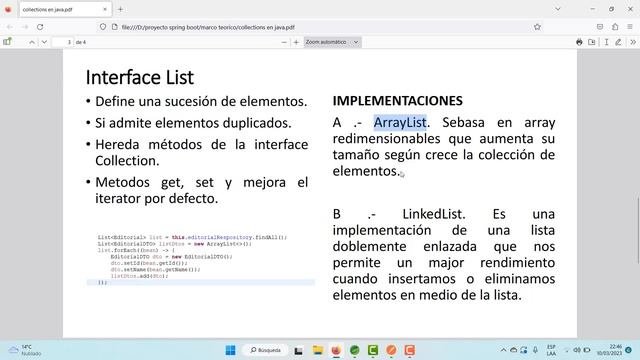Show site information page icon
Viewport: 640px width, 360px height.
click(x=115, y=27)
